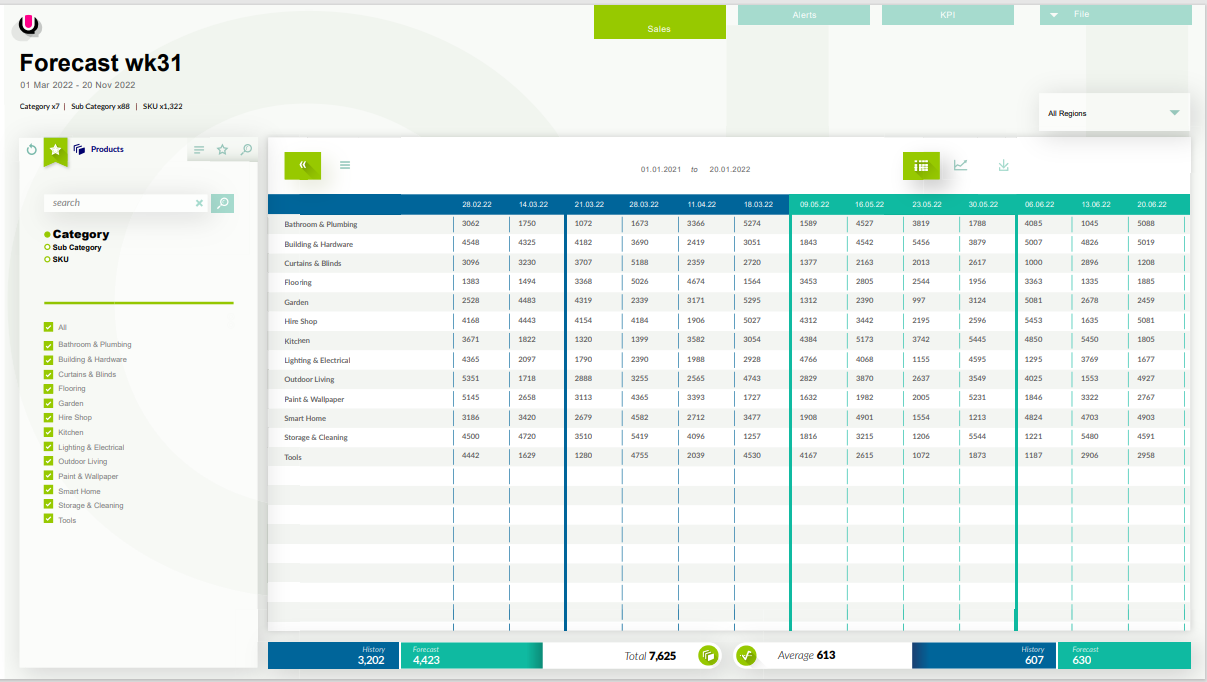Screen dimensions: 1207x682
Task: Click the app logo at top left
Action: click(30, 26)
